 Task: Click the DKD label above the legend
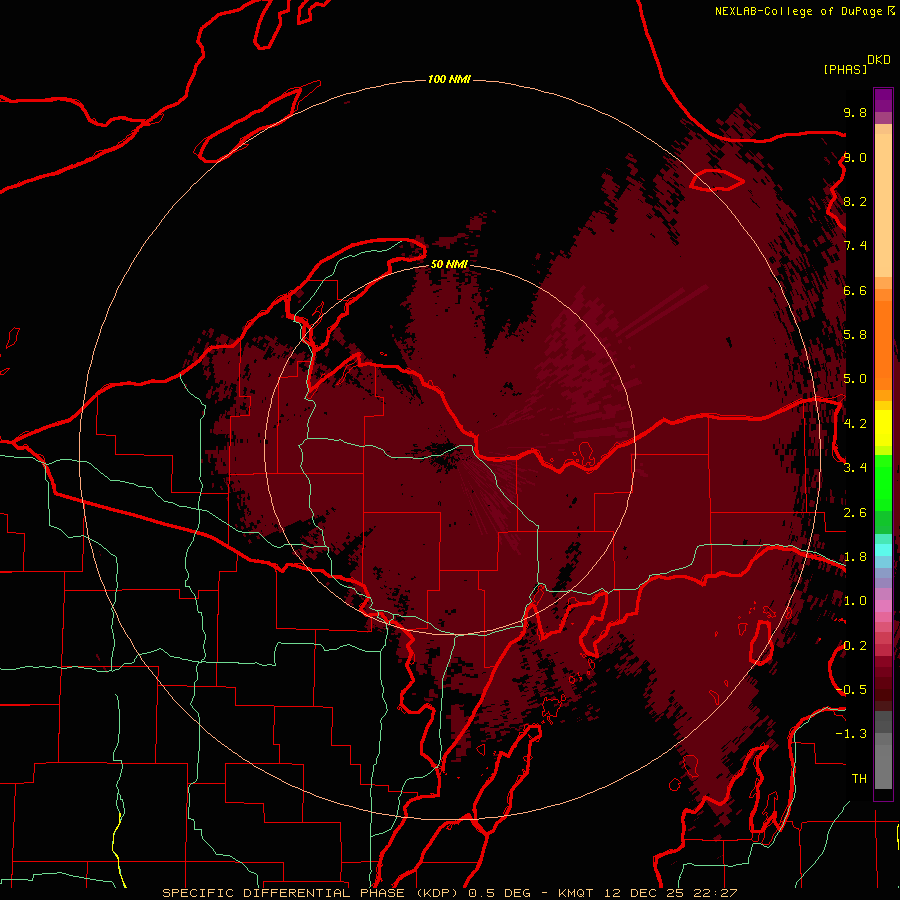pos(878,60)
